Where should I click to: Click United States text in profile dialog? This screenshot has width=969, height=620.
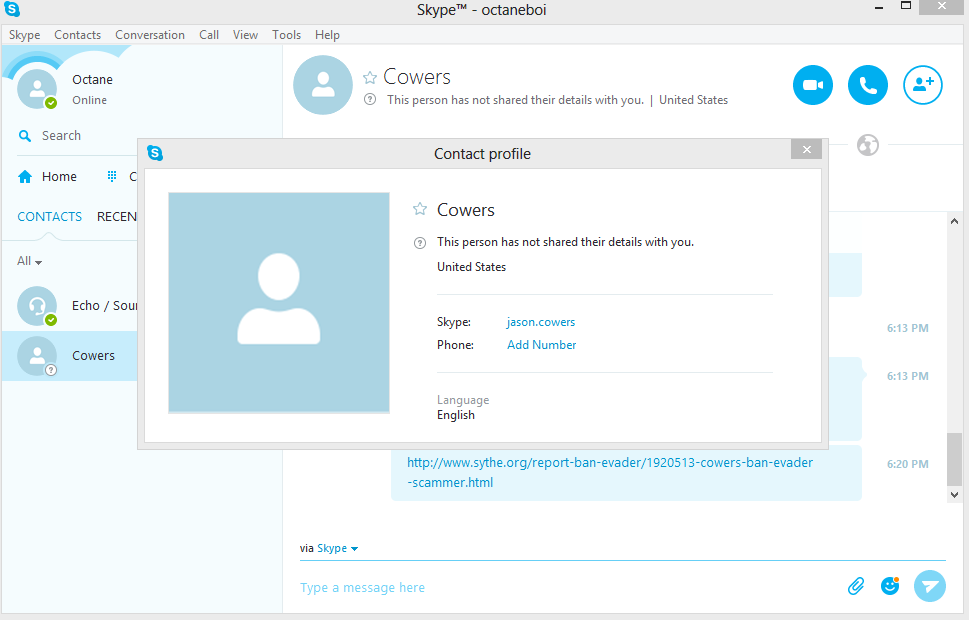pyautogui.click(x=472, y=267)
